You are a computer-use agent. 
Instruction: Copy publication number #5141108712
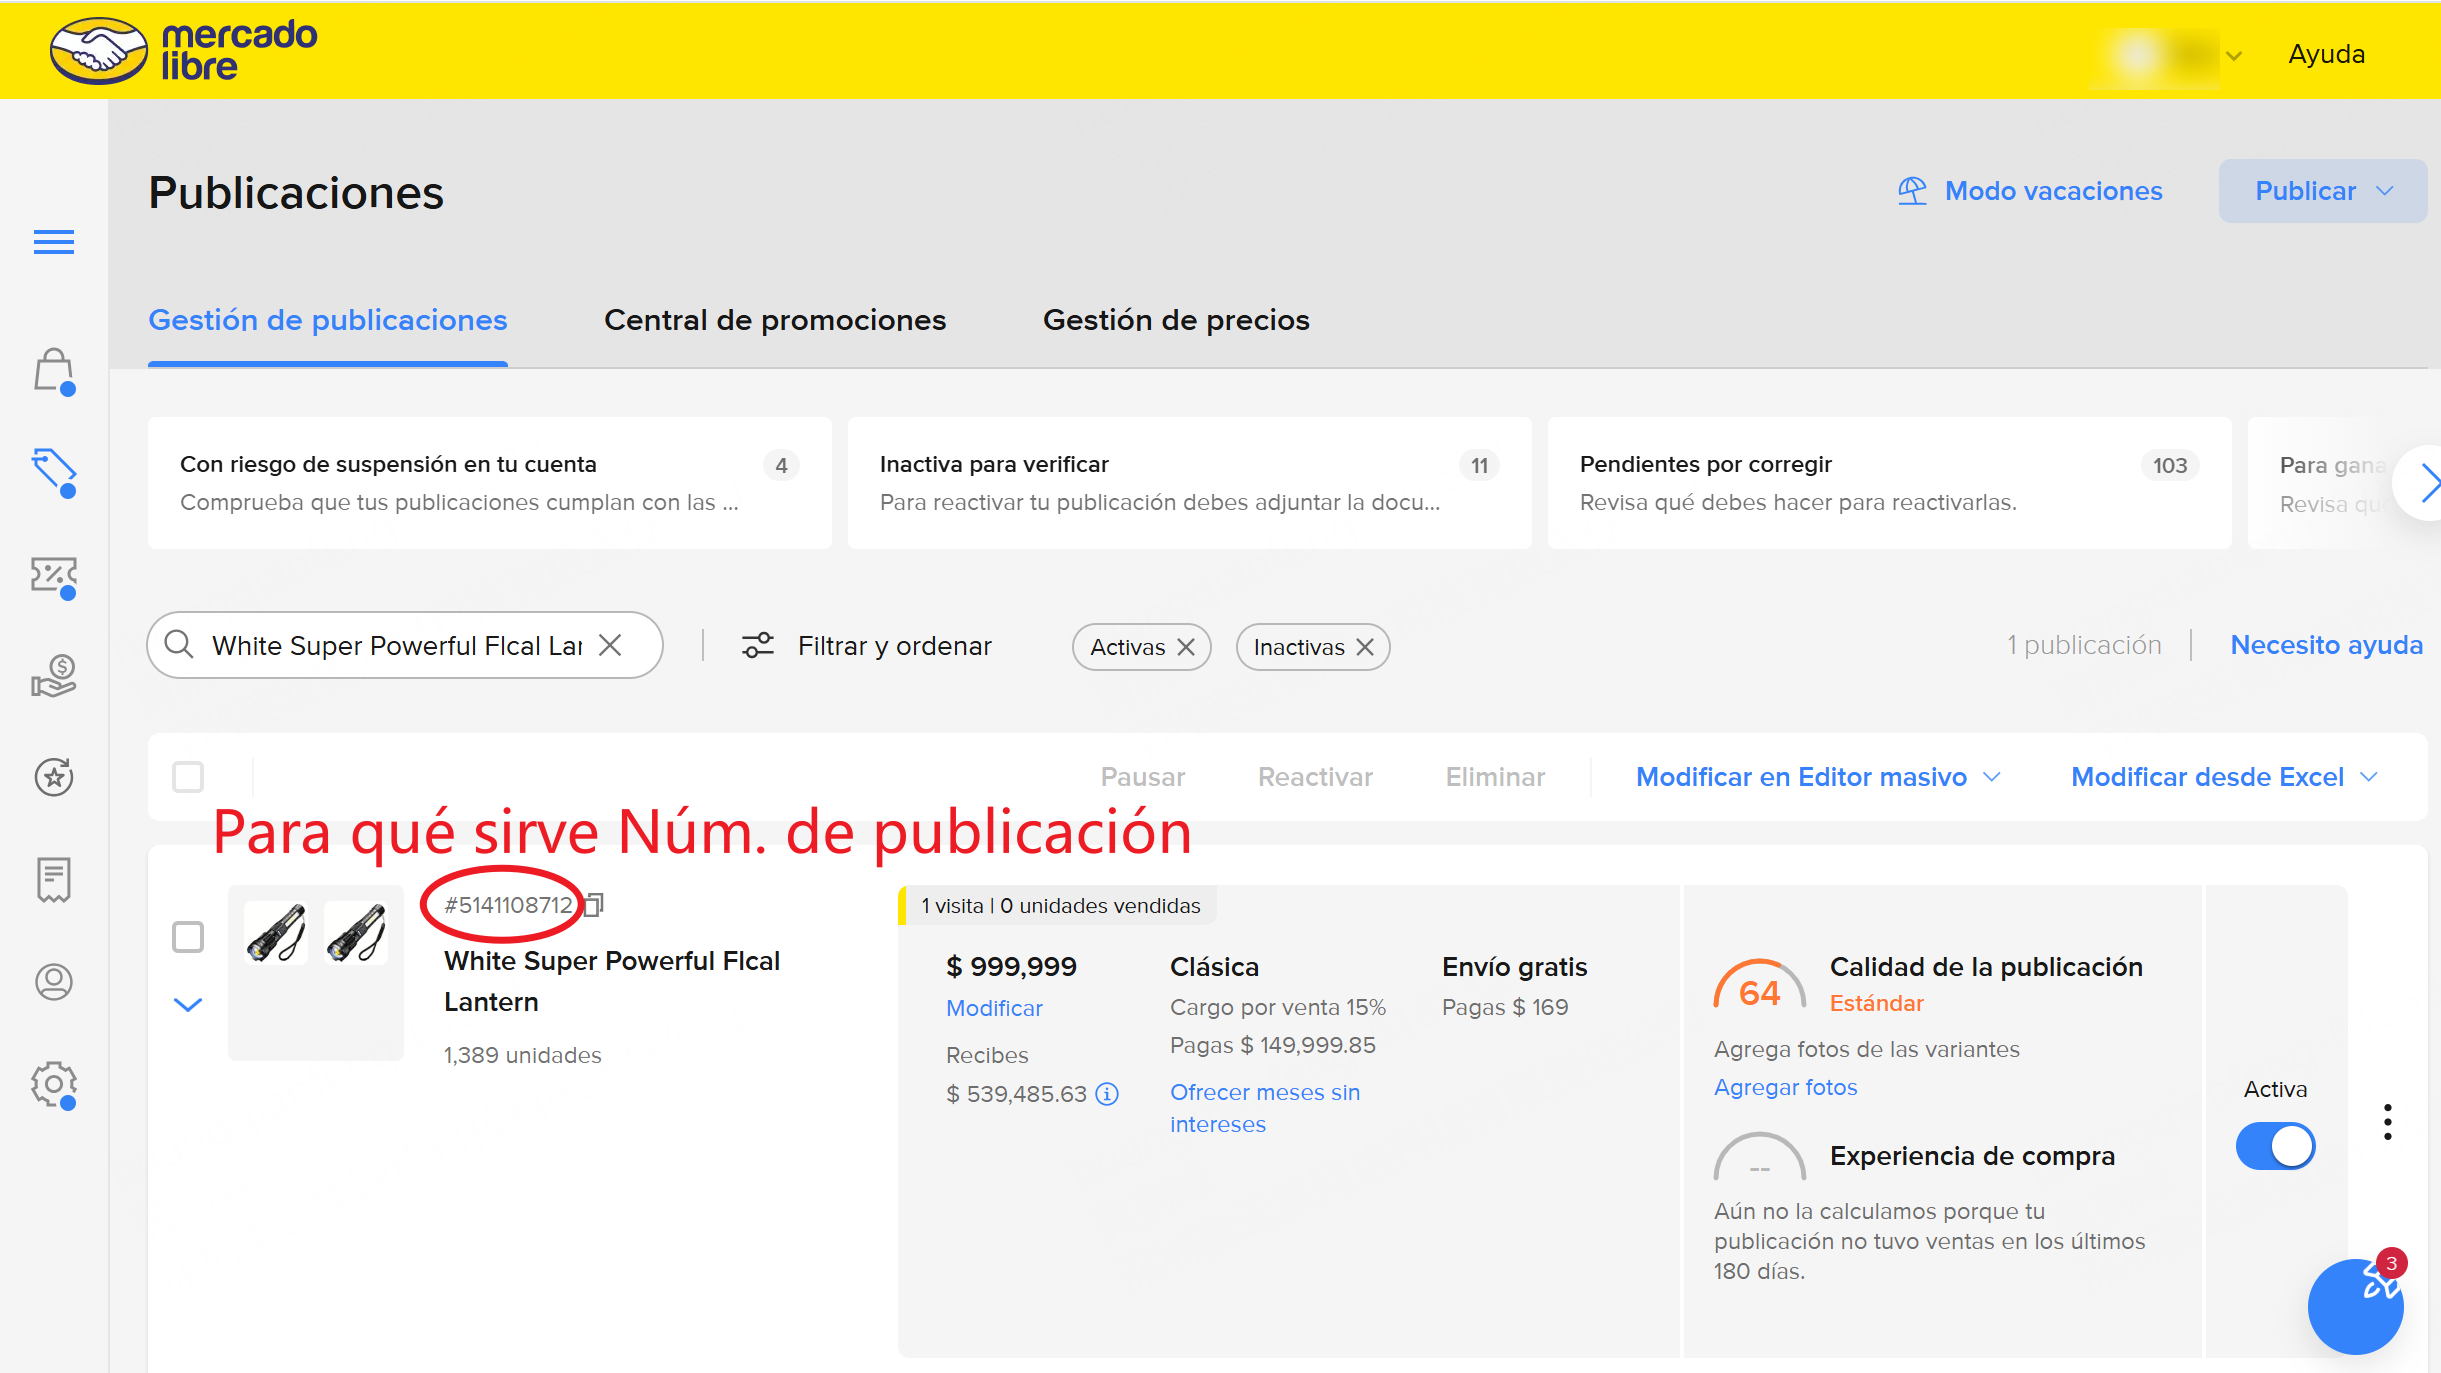(594, 905)
